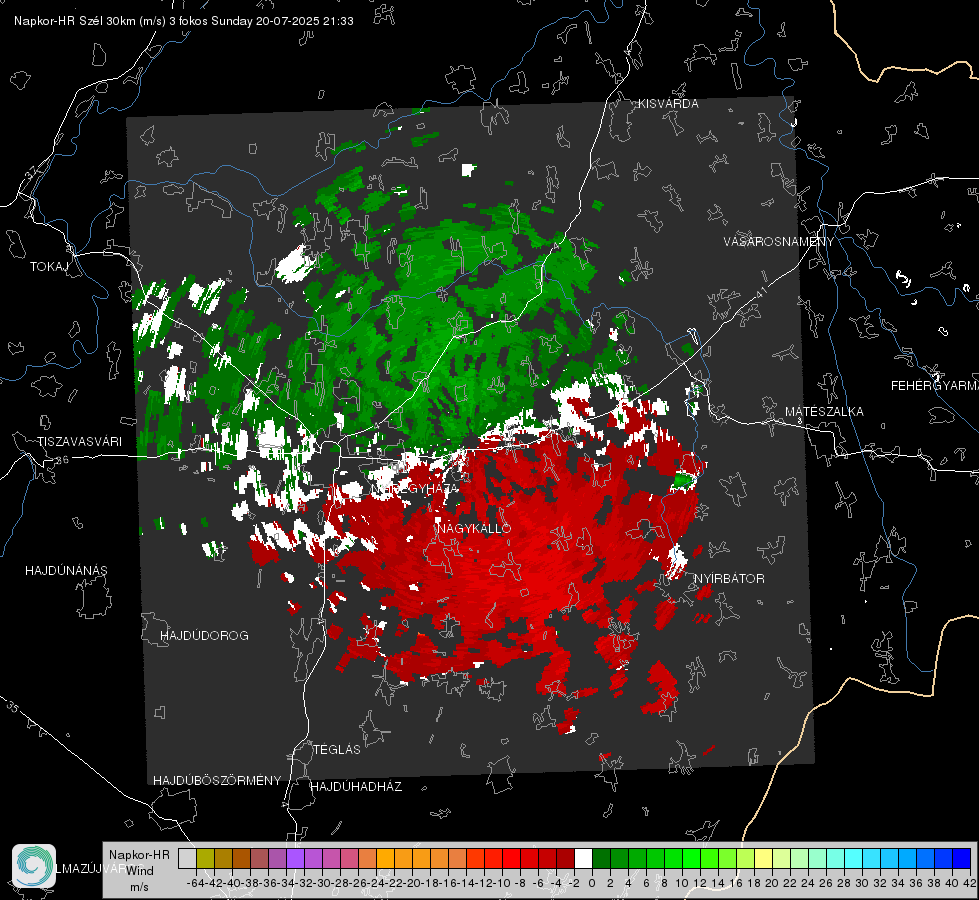Click the VÁSÁROSNAMÉNY city label

point(779,241)
